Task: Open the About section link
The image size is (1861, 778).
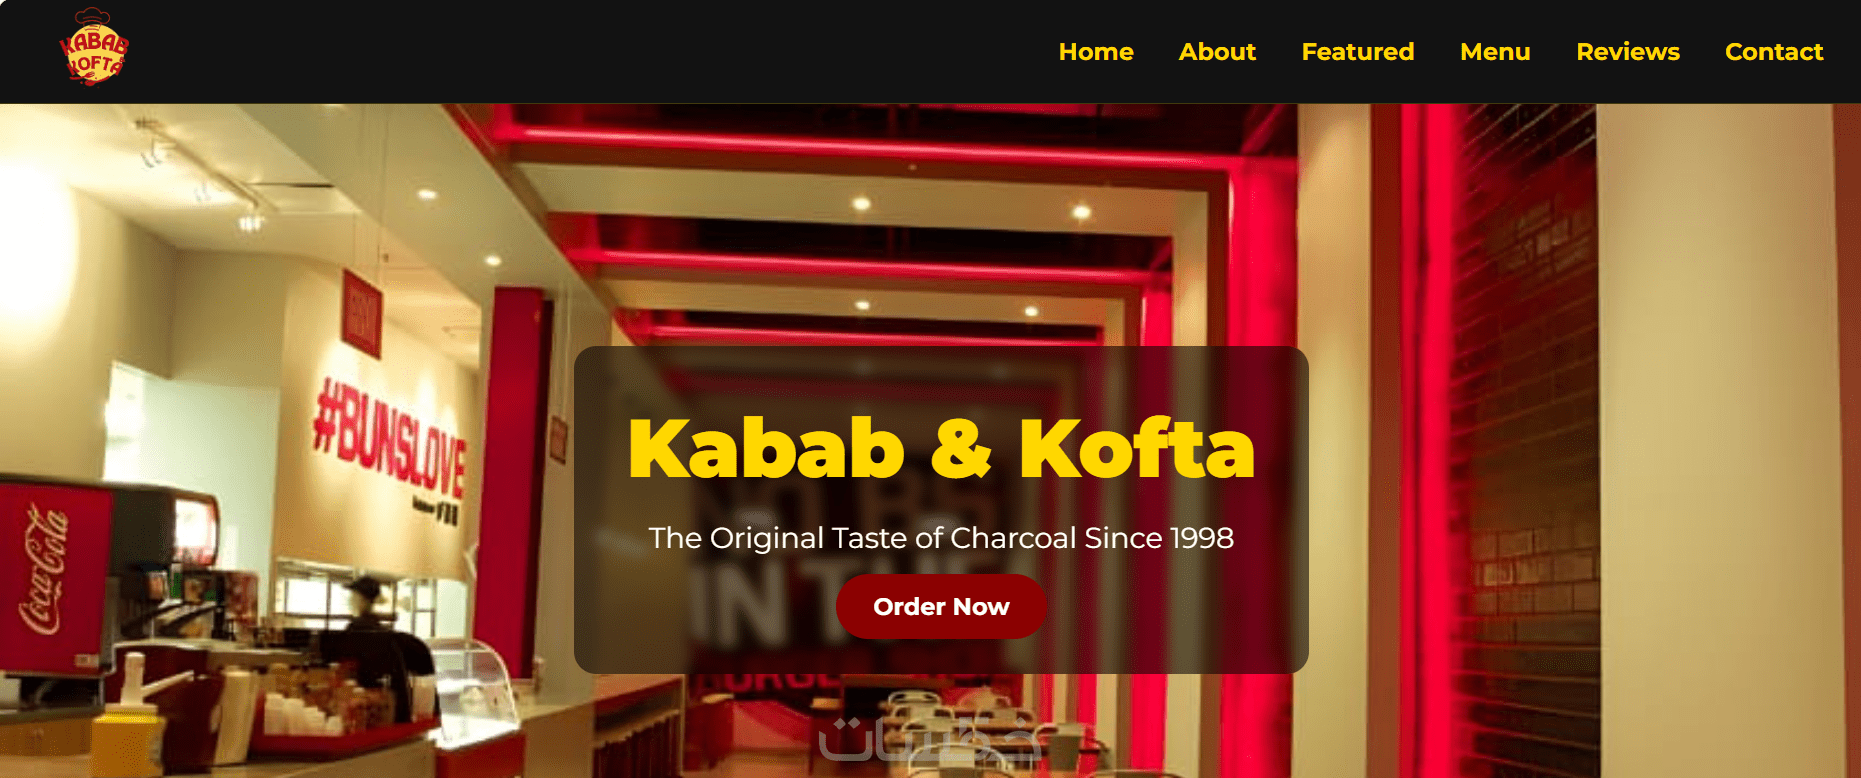Action: 1217,52
